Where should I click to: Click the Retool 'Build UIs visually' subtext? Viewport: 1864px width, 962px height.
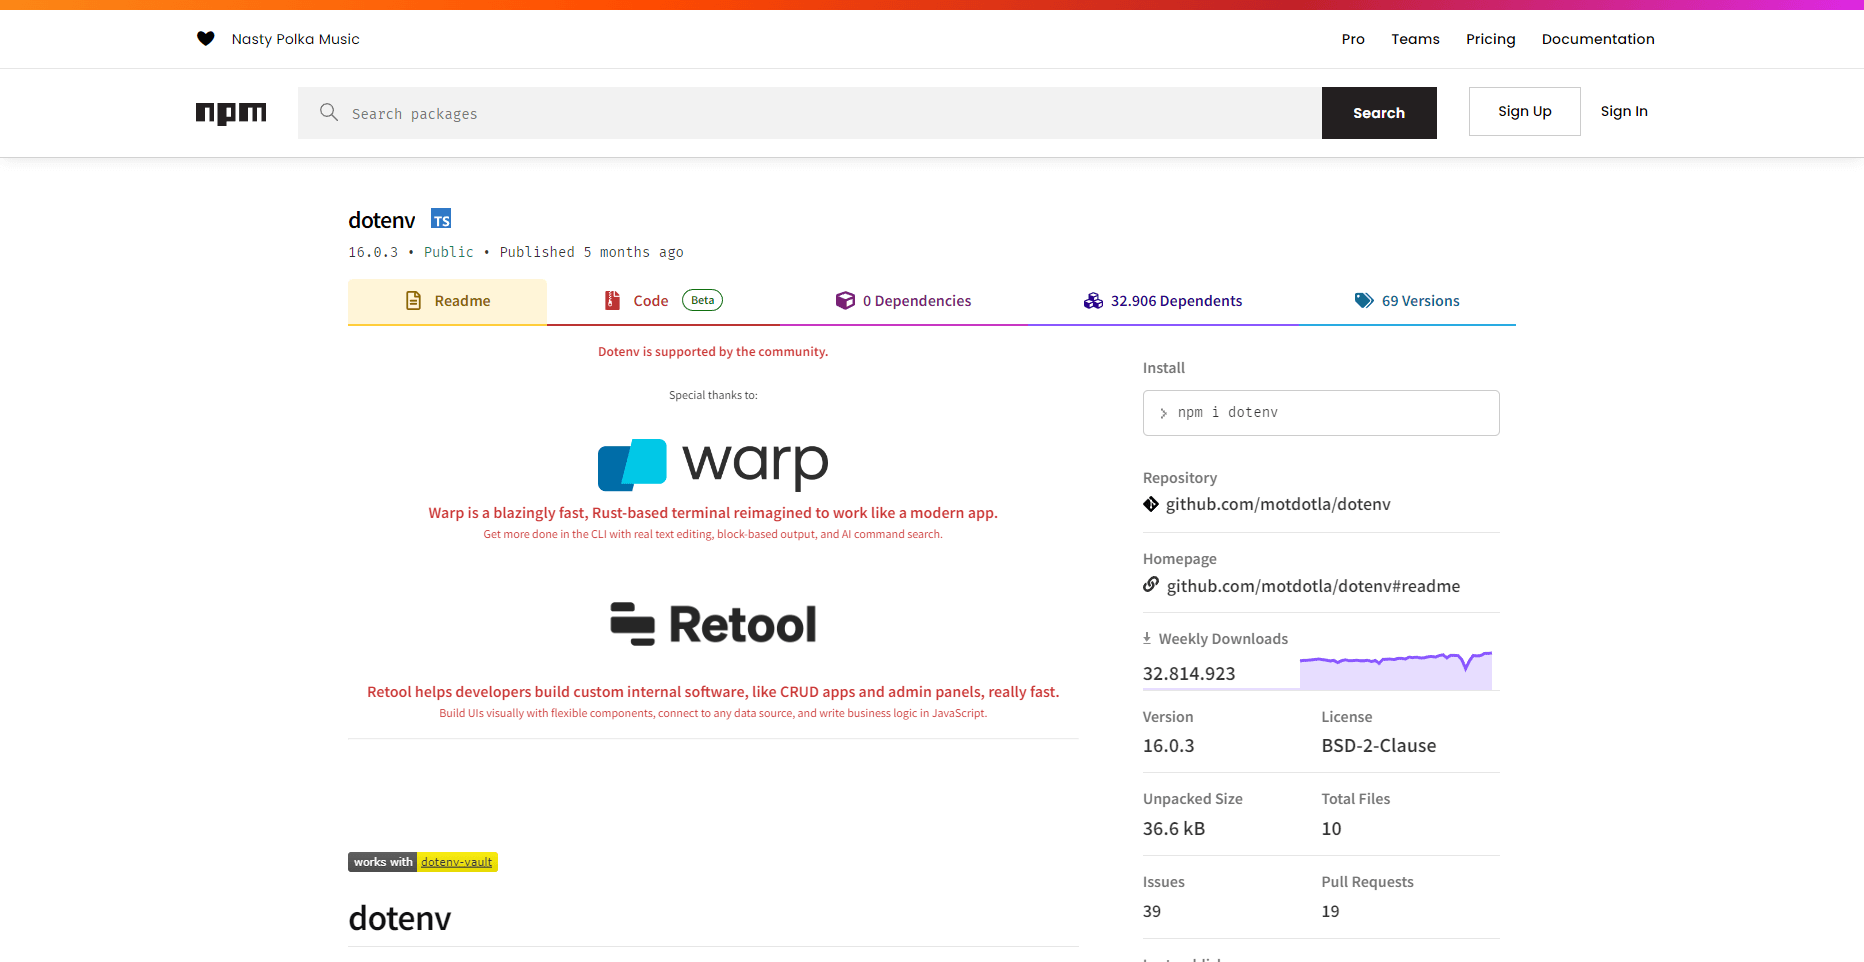(x=713, y=713)
